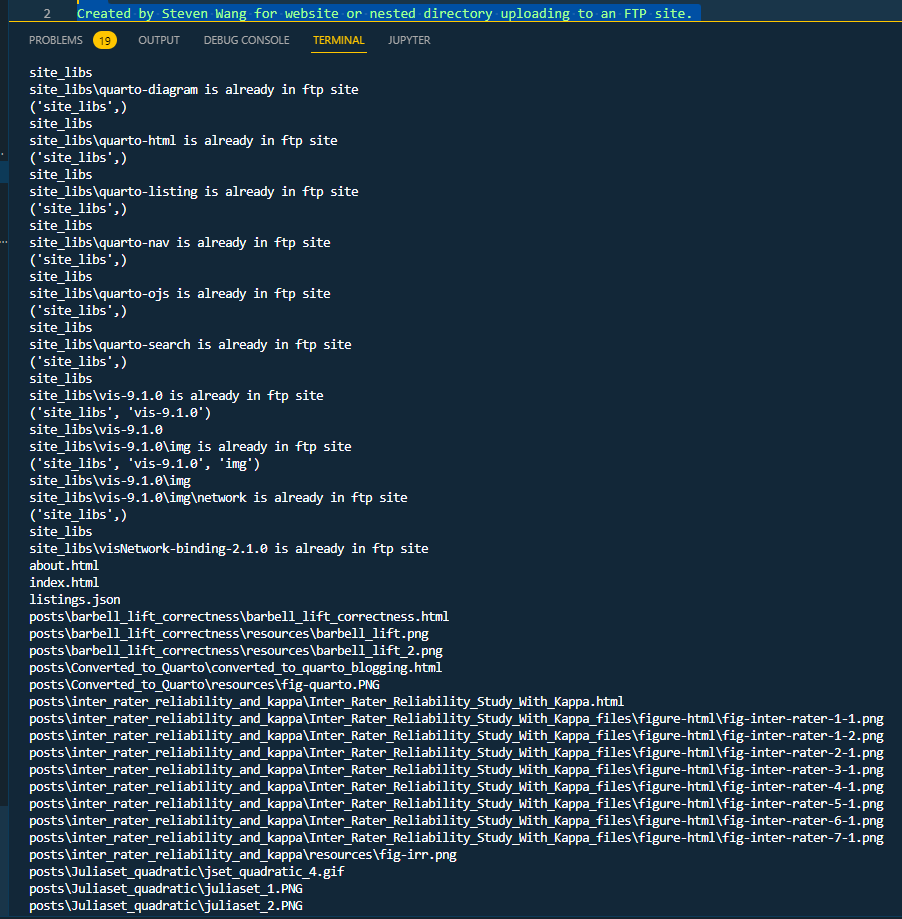The width and height of the screenshot is (902, 919).
Task: Open the OUTPUT panel tab
Action: (x=159, y=40)
